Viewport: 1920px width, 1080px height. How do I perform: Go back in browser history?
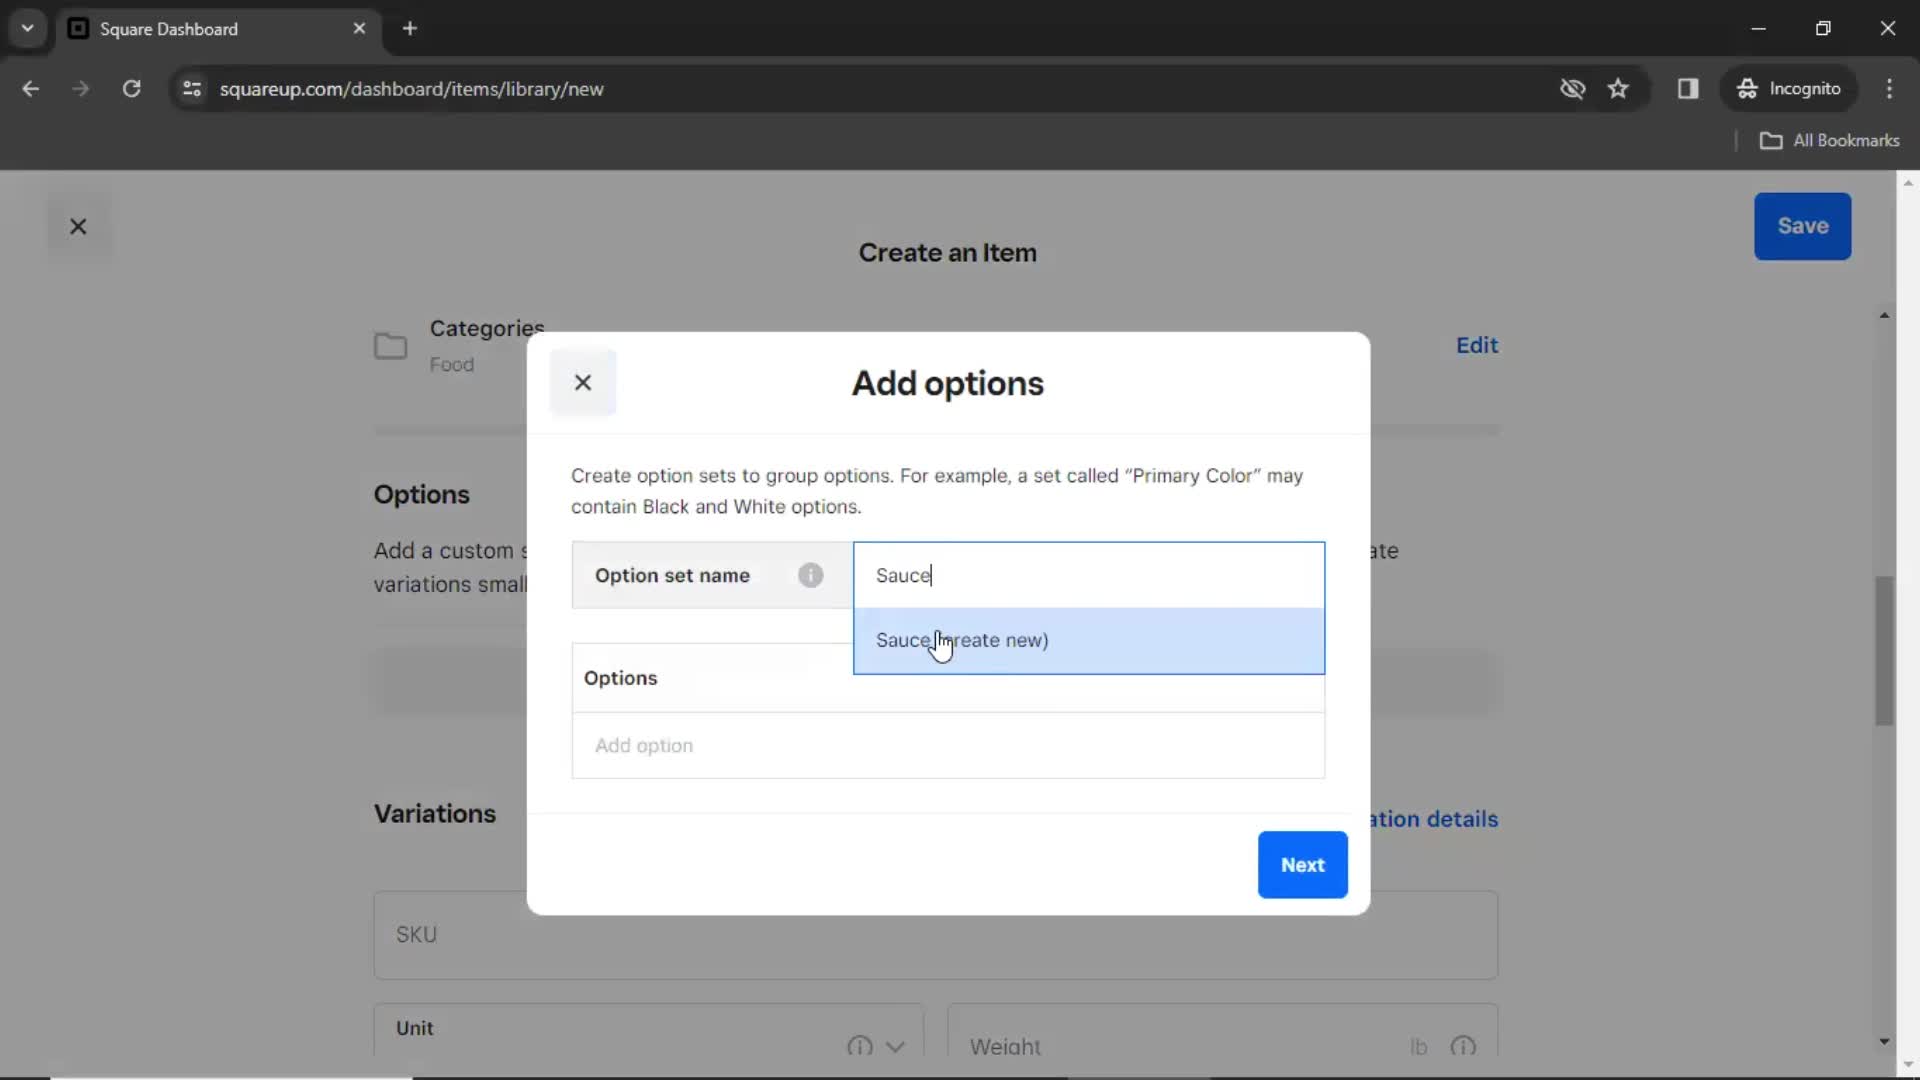[x=31, y=89]
